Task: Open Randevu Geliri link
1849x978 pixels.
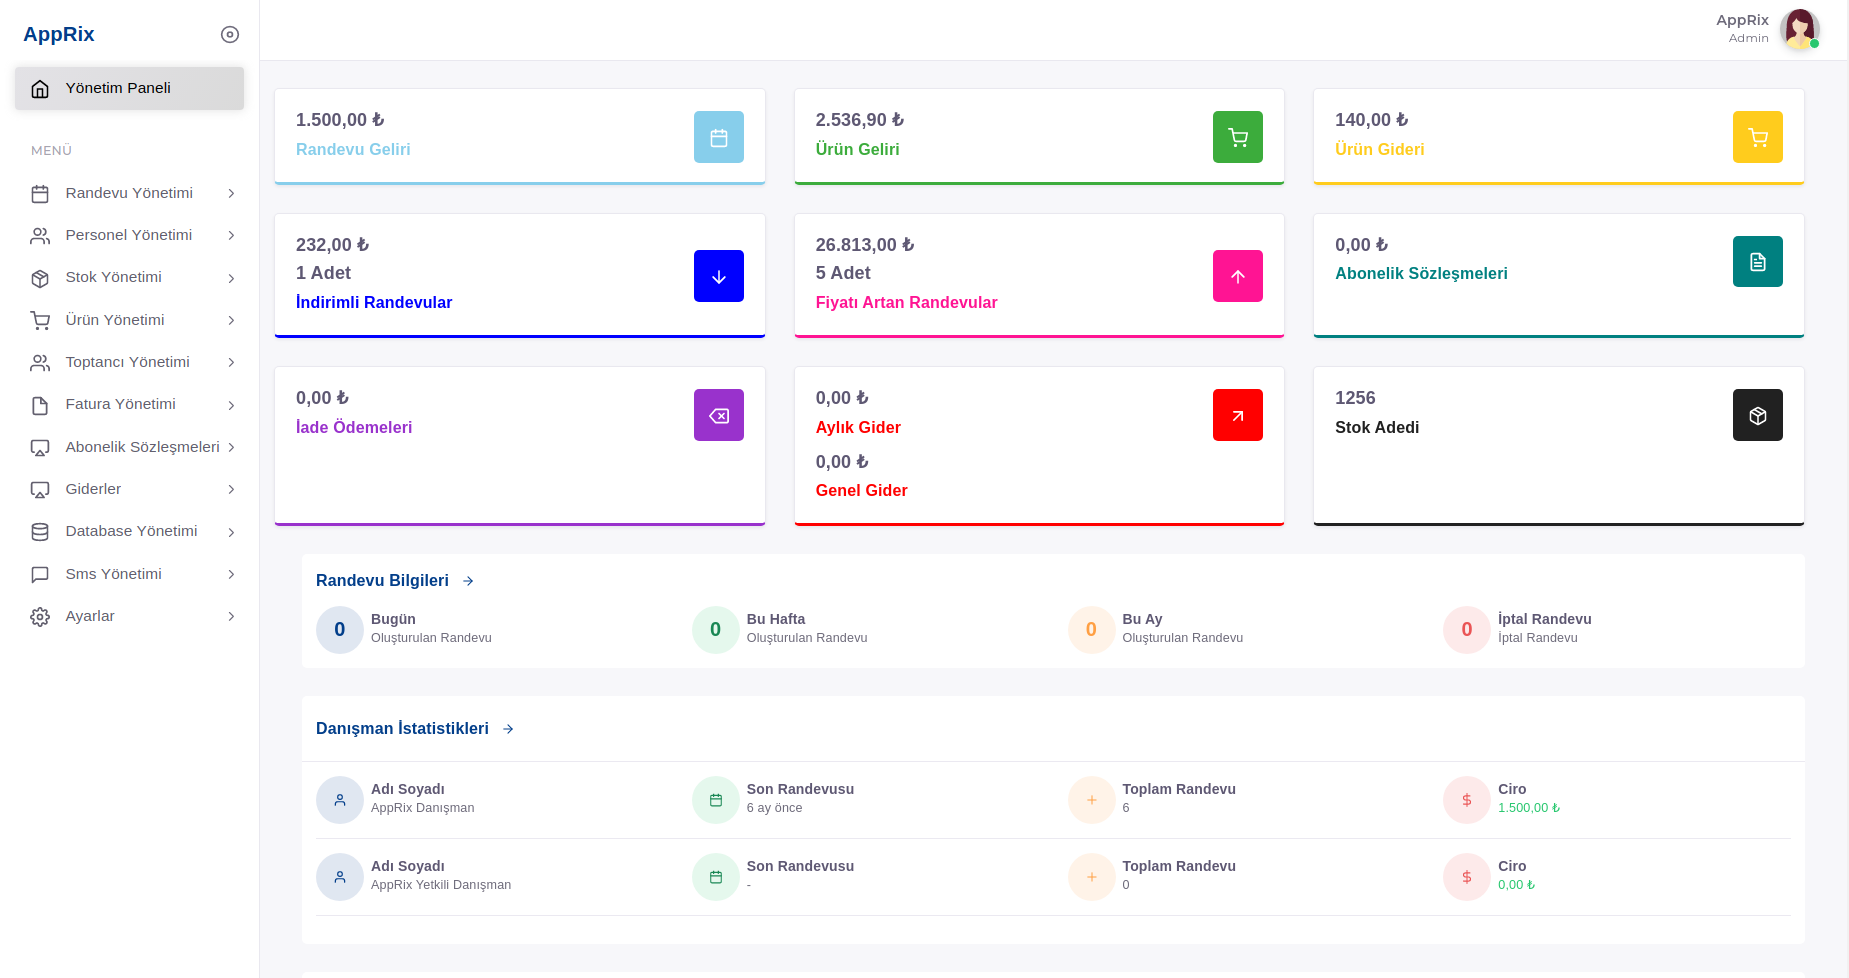Action: click(x=353, y=149)
